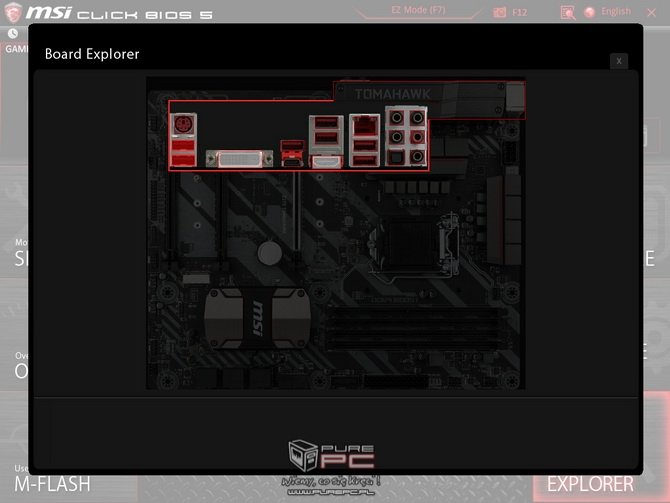The height and width of the screenshot is (503, 670).
Task: Select middle-left audio jack
Action: coord(397,137)
